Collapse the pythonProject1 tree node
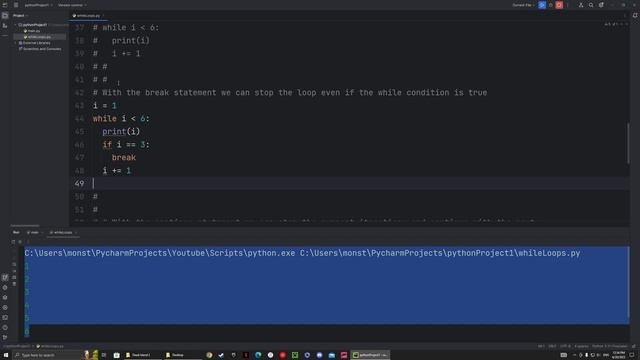 [x=16, y=25]
